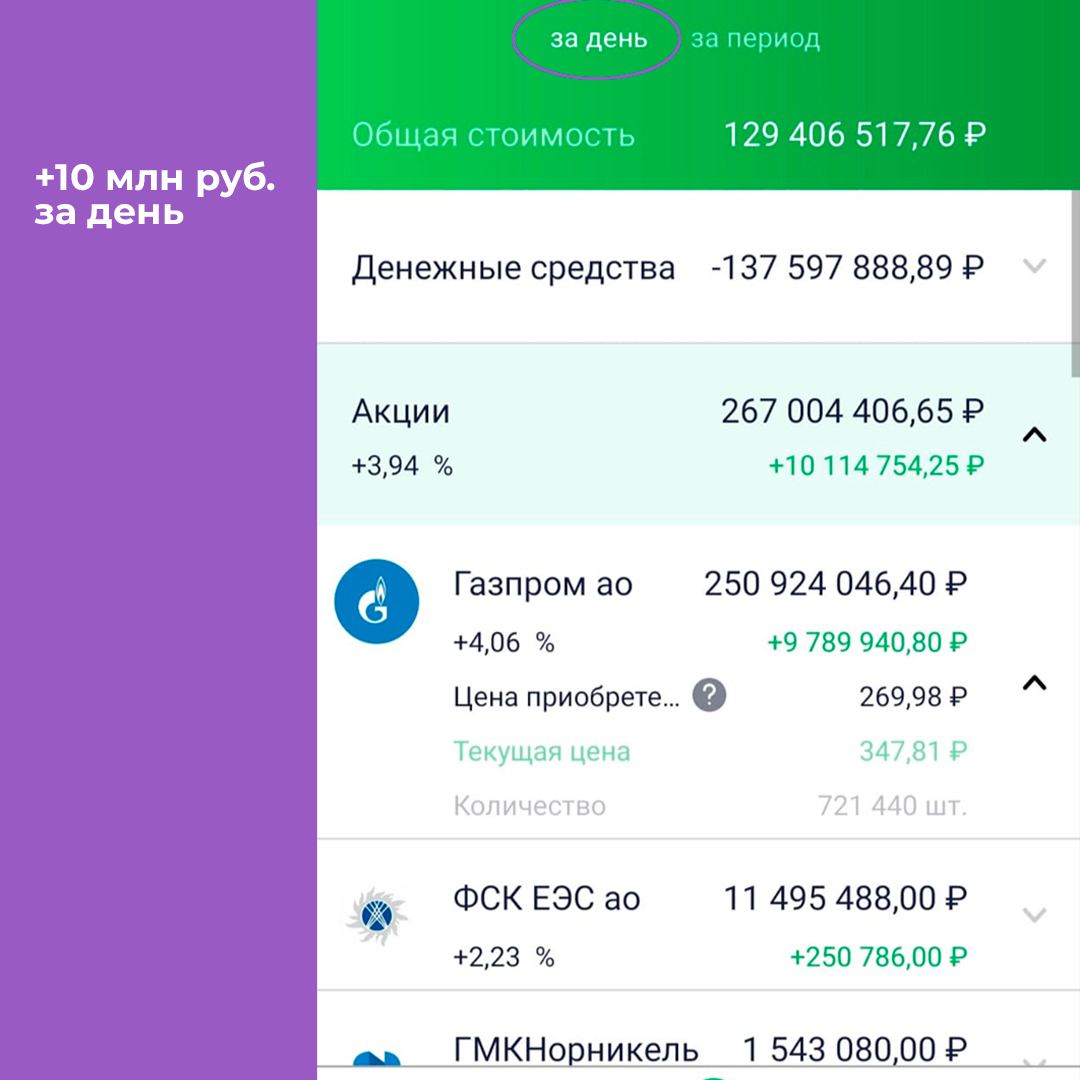
Task: Tap the Акции section label
Action: 401,412
